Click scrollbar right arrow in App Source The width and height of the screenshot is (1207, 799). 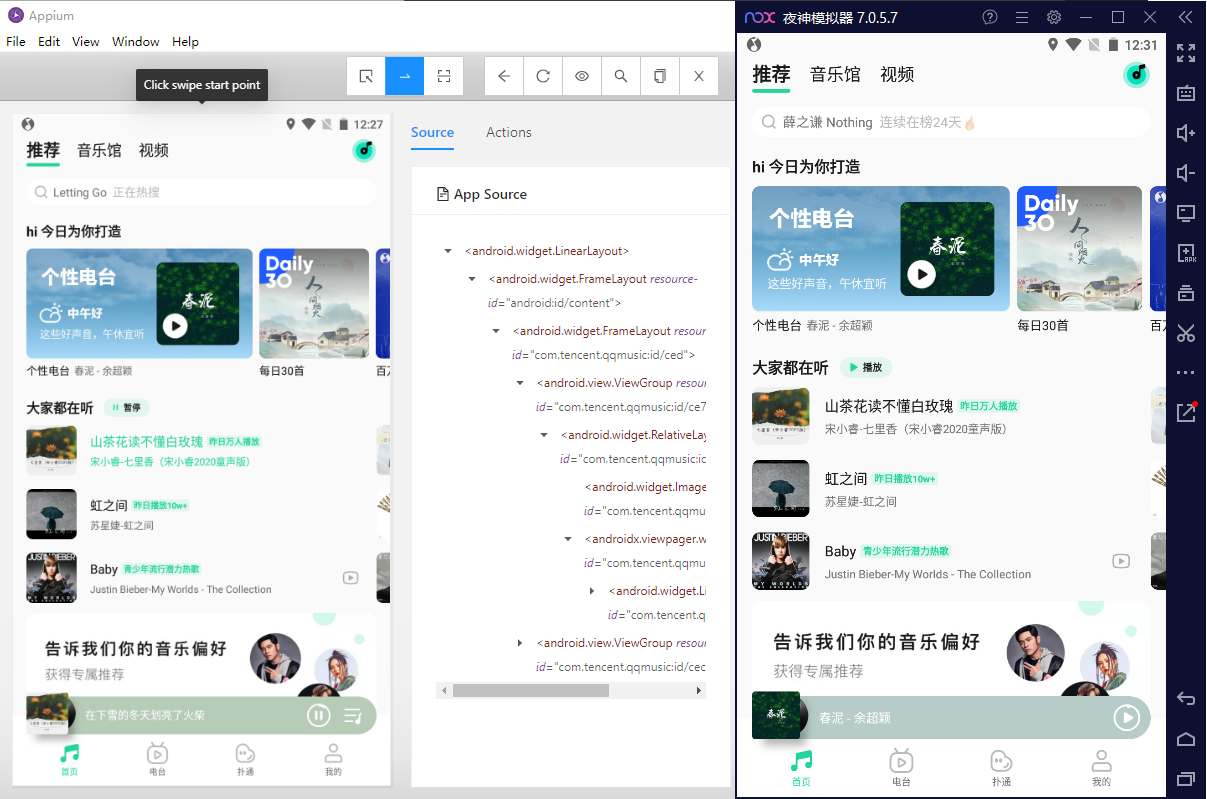[699, 691]
